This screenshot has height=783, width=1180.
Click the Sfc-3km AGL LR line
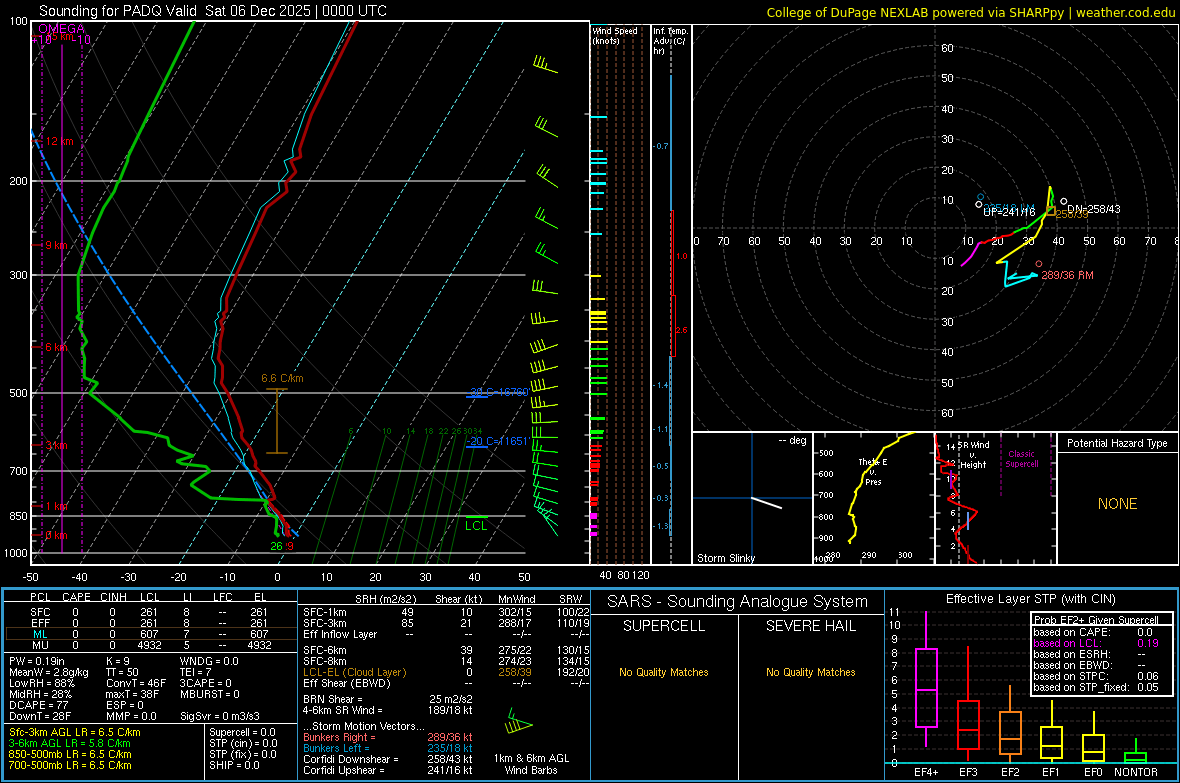75,732
